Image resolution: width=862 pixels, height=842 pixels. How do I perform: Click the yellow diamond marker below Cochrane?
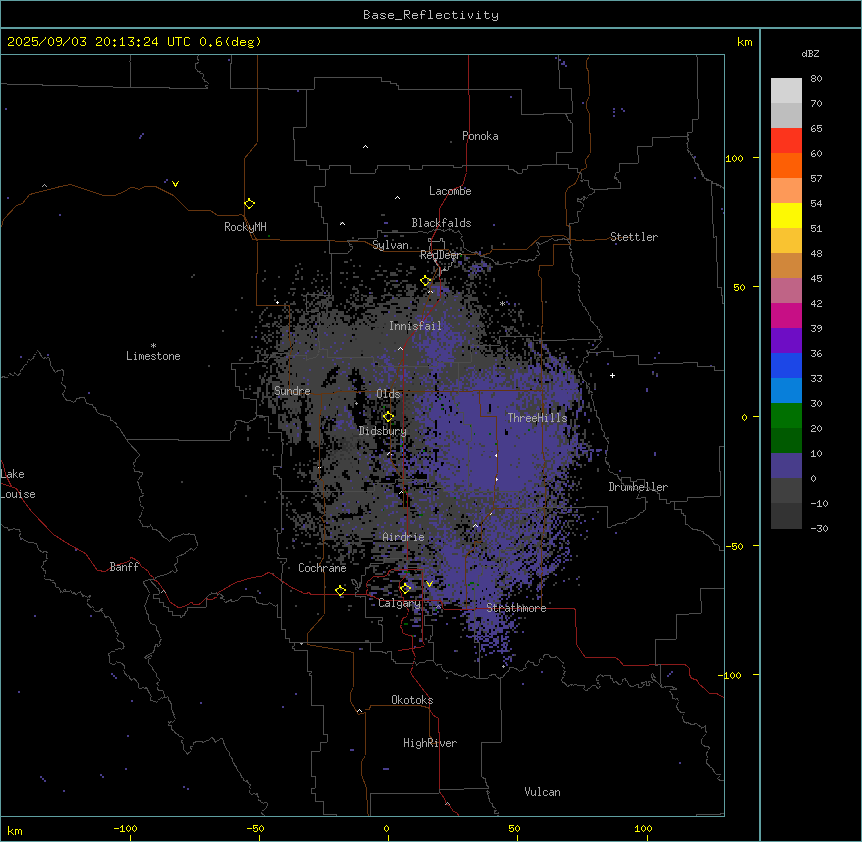coord(341,590)
